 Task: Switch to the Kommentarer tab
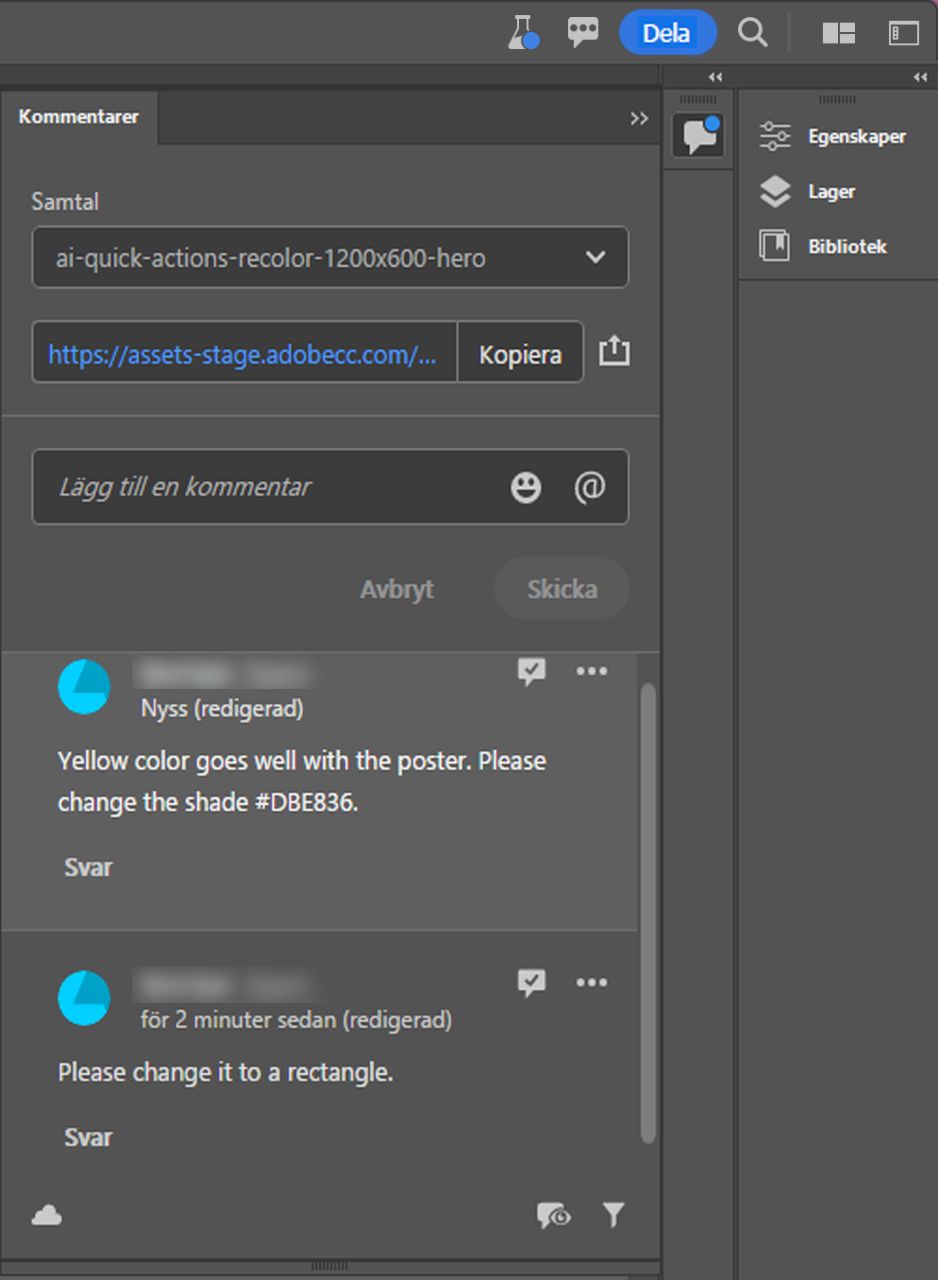pyautogui.click(x=79, y=116)
